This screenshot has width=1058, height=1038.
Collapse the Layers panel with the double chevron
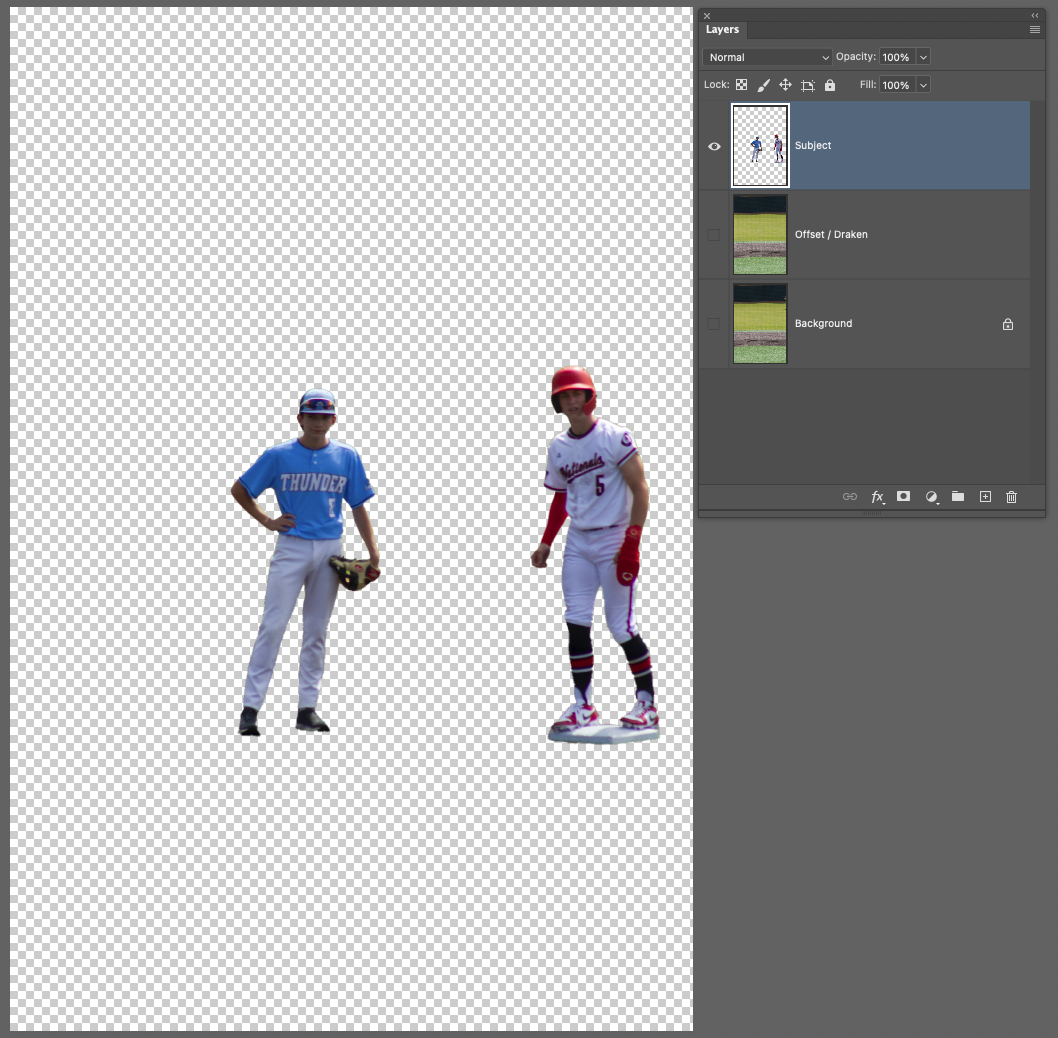click(x=1034, y=15)
